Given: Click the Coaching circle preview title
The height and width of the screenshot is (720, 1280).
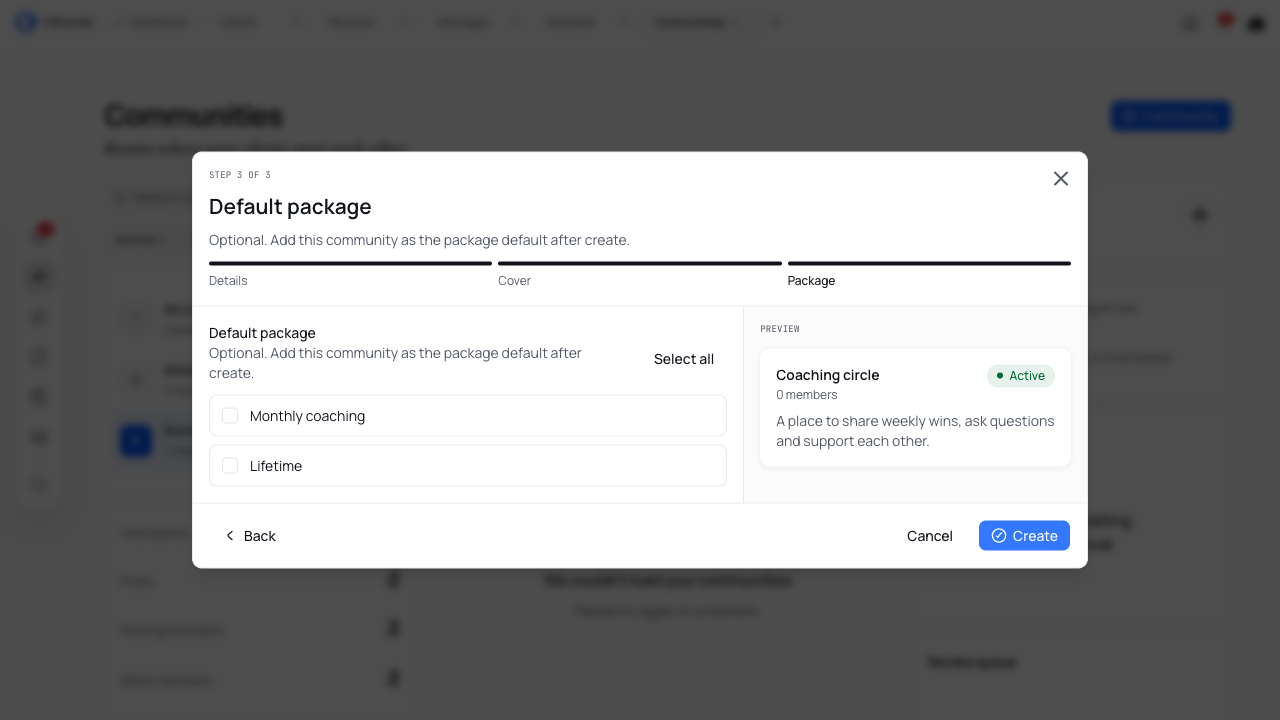Looking at the screenshot, I should click(x=828, y=375).
